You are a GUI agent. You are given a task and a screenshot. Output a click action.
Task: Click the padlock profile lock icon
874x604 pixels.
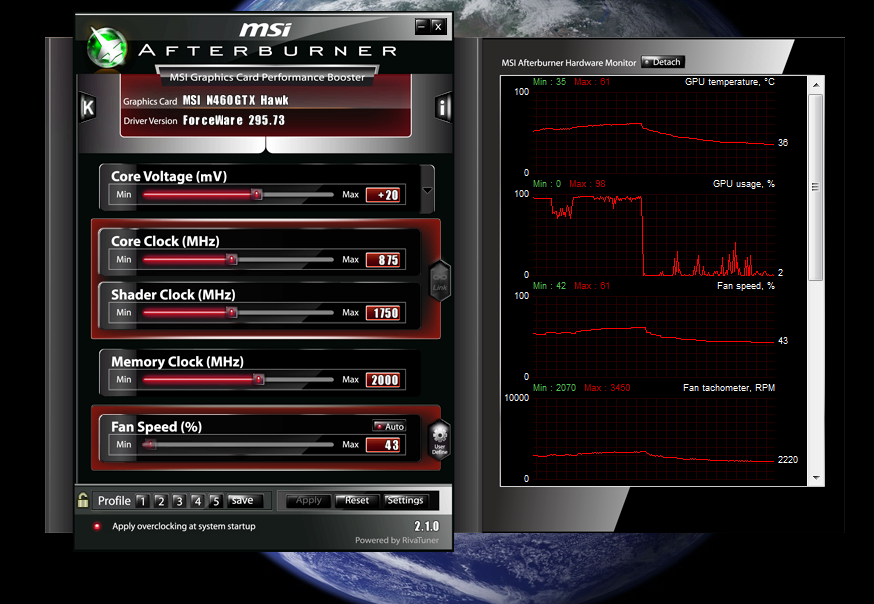coord(84,500)
